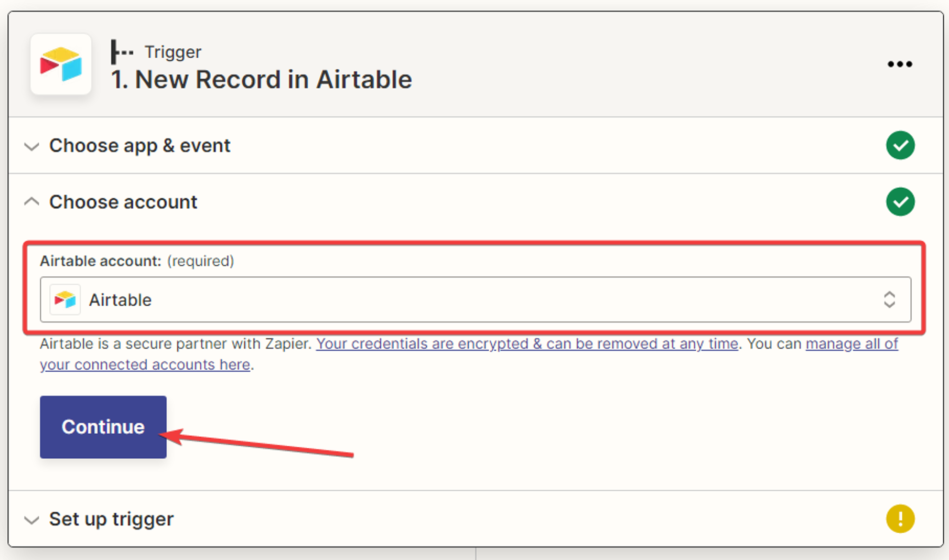This screenshot has height=560, width=949.
Task: Click the large Airtable app logo
Action: point(61,65)
